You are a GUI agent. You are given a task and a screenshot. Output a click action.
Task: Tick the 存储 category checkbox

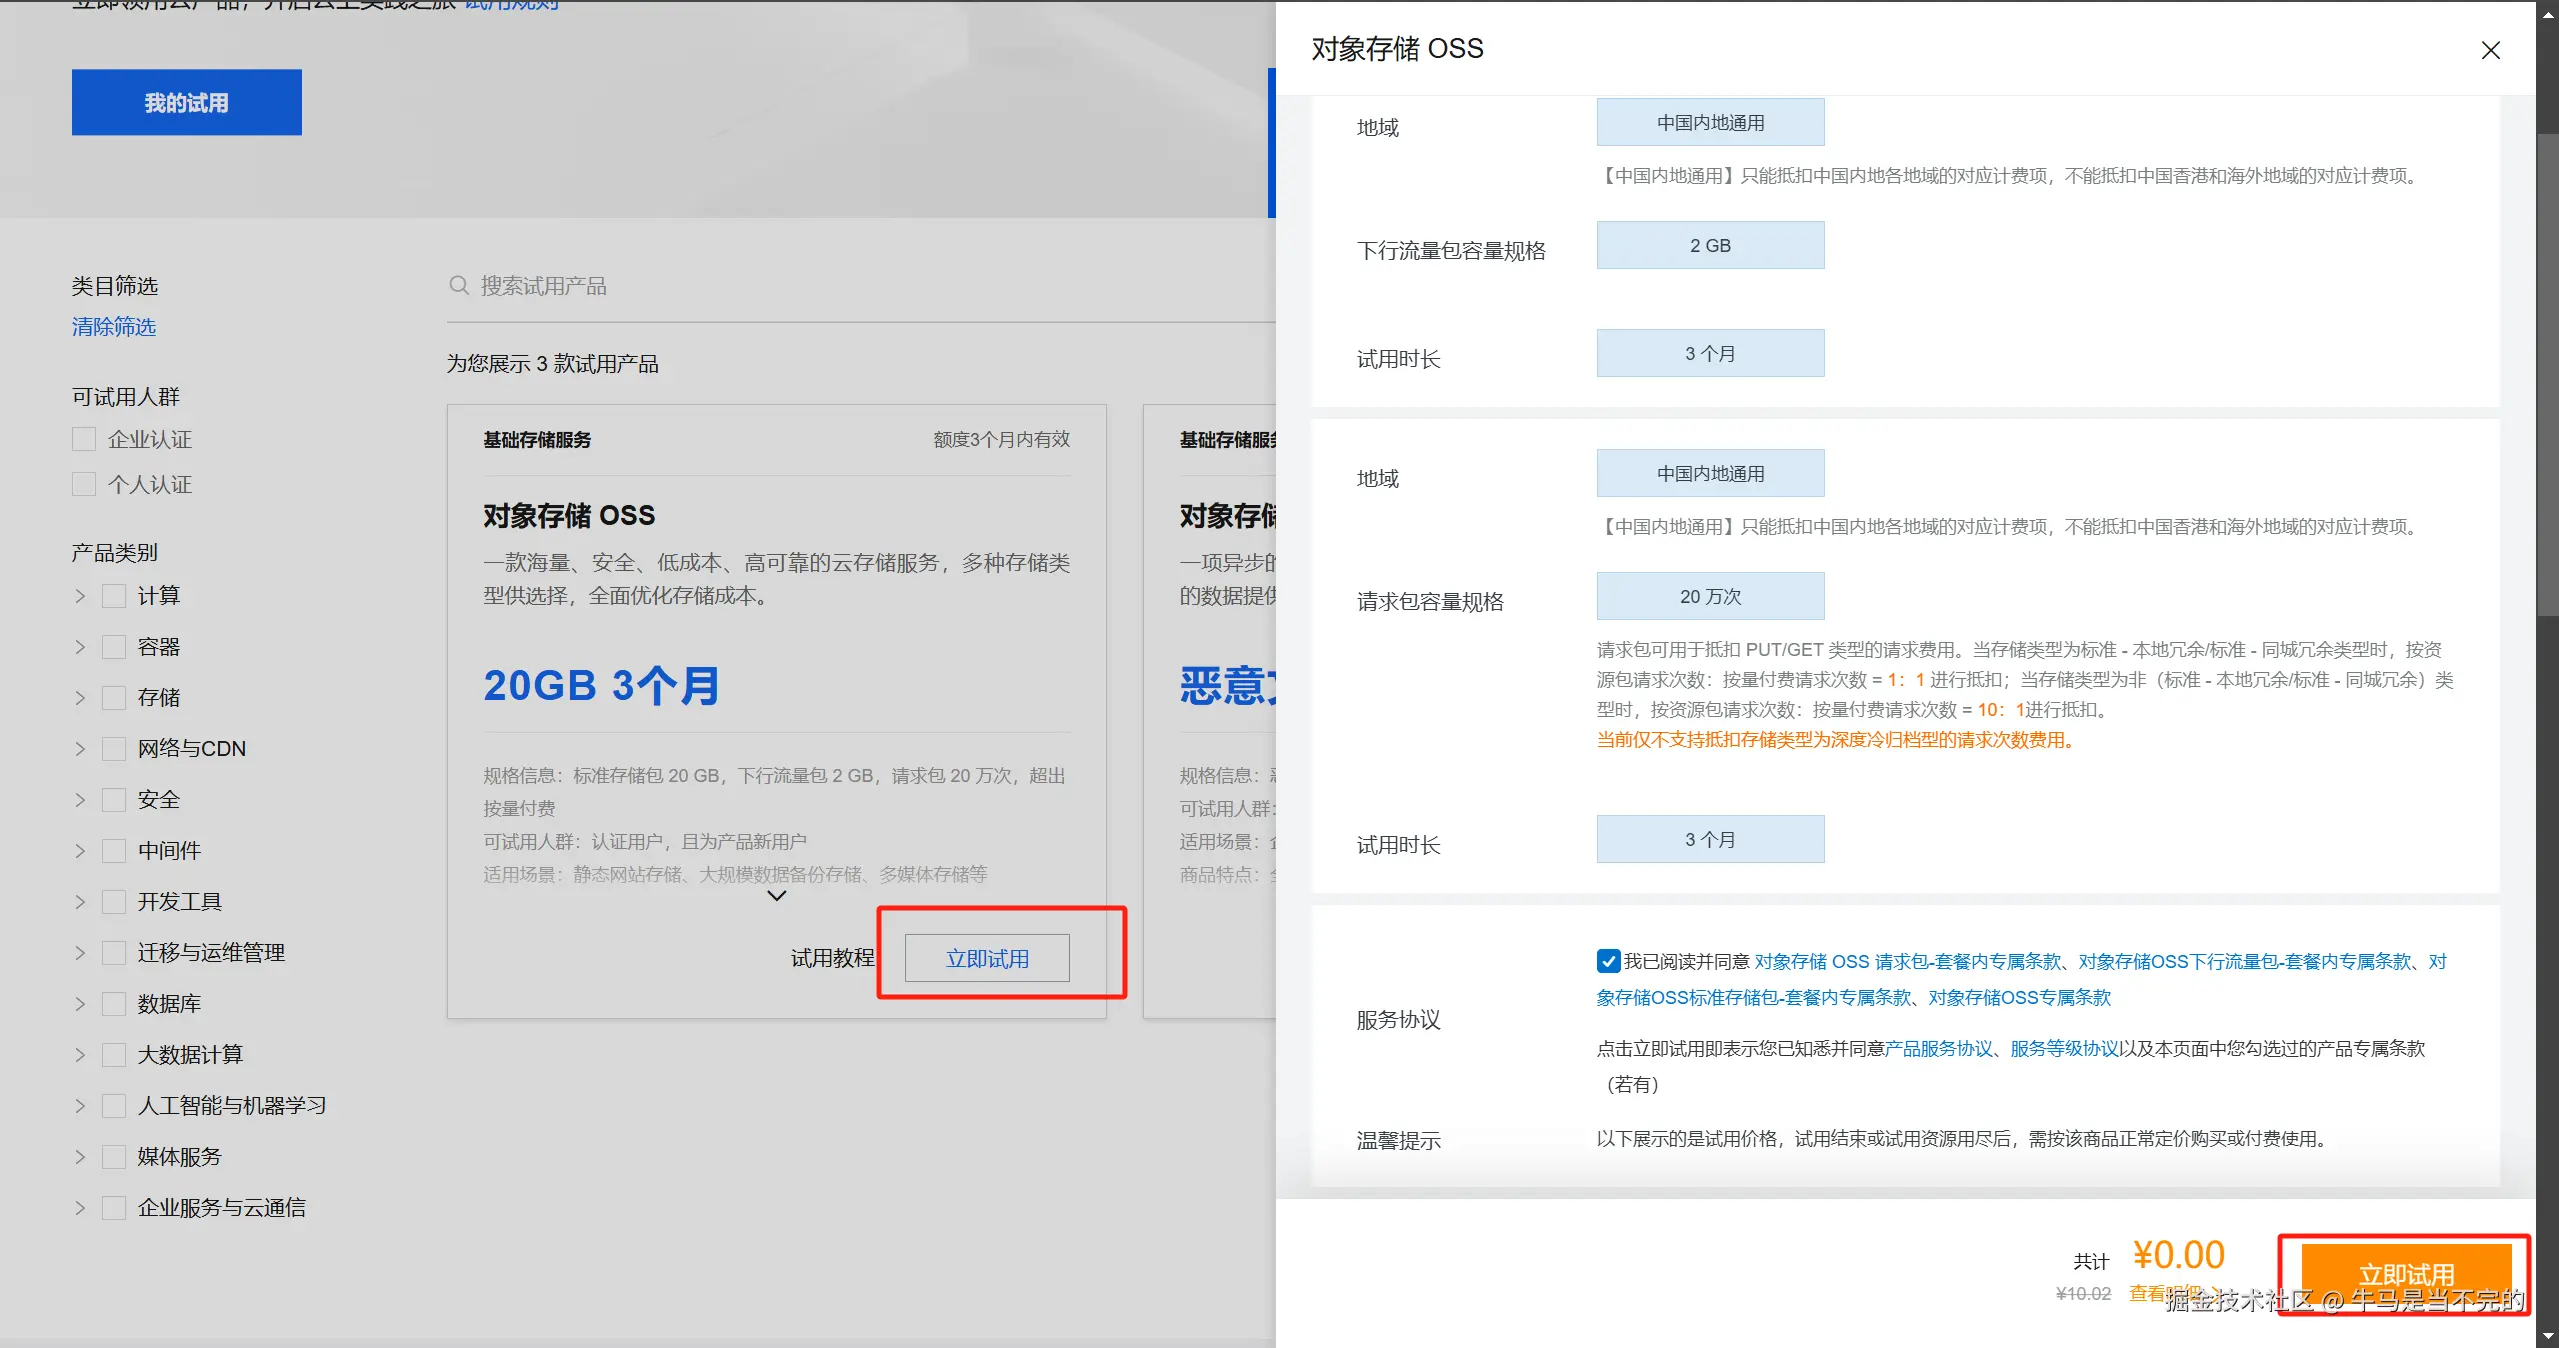[x=114, y=698]
